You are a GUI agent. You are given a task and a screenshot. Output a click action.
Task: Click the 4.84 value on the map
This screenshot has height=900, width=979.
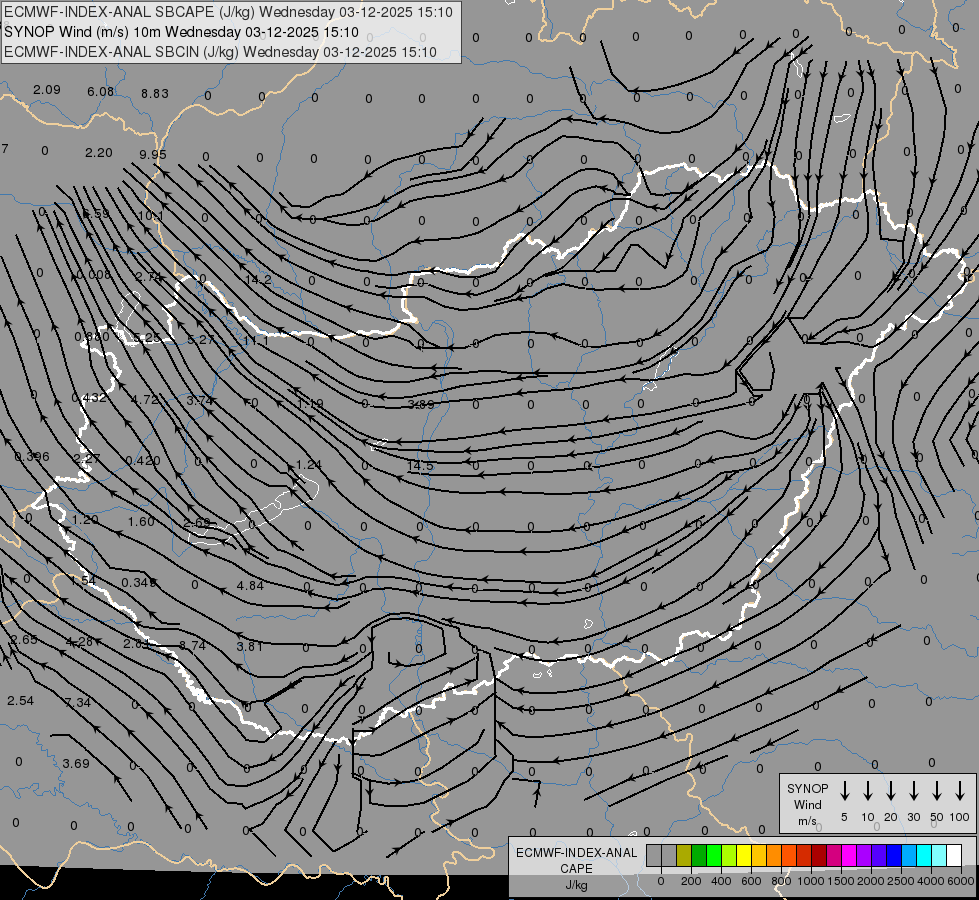(250, 585)
